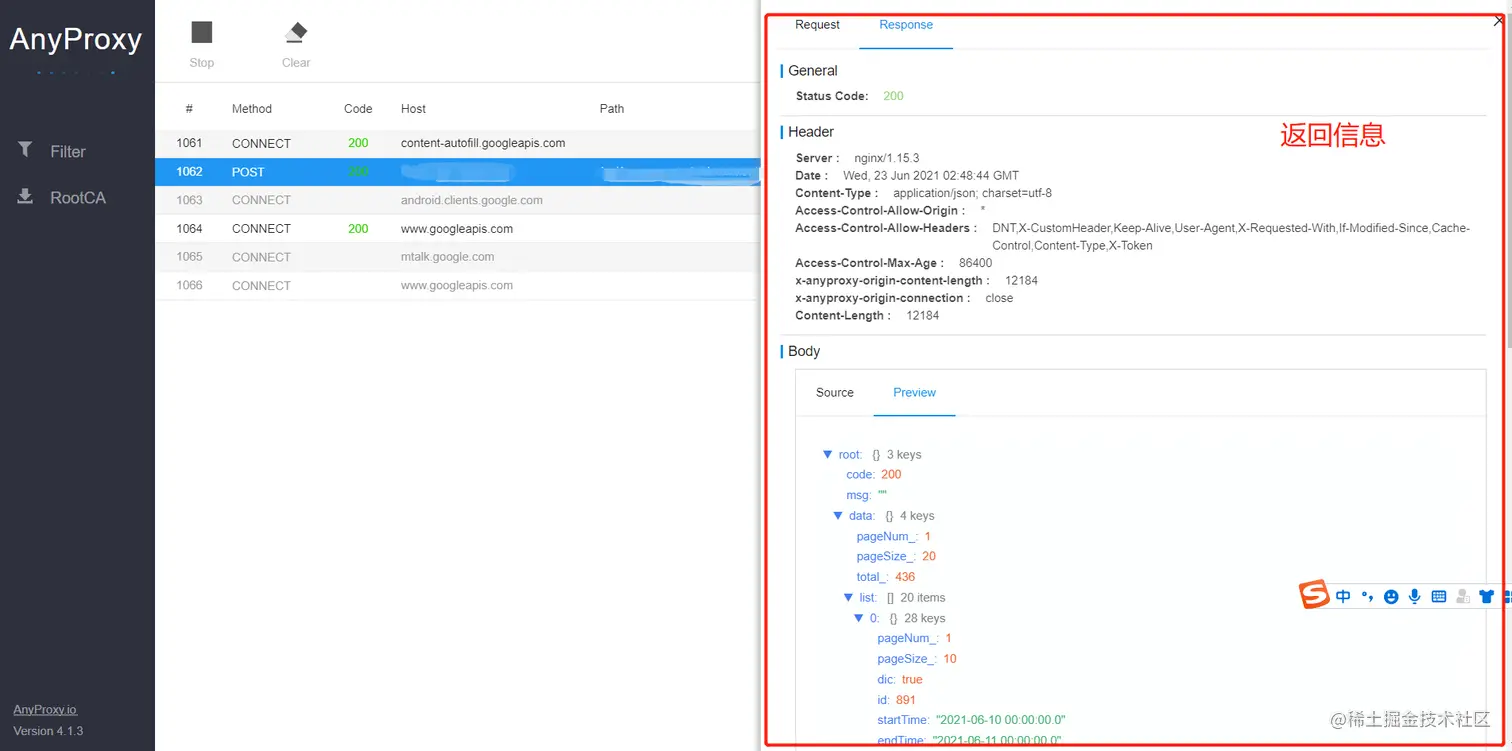Click the microphone voice input icon
The image size is (1512, 751).
point(1415,597)
